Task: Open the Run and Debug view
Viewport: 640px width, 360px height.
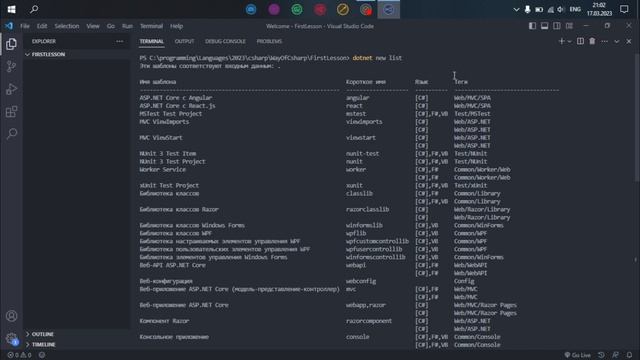Action: [x=11, y=89]
